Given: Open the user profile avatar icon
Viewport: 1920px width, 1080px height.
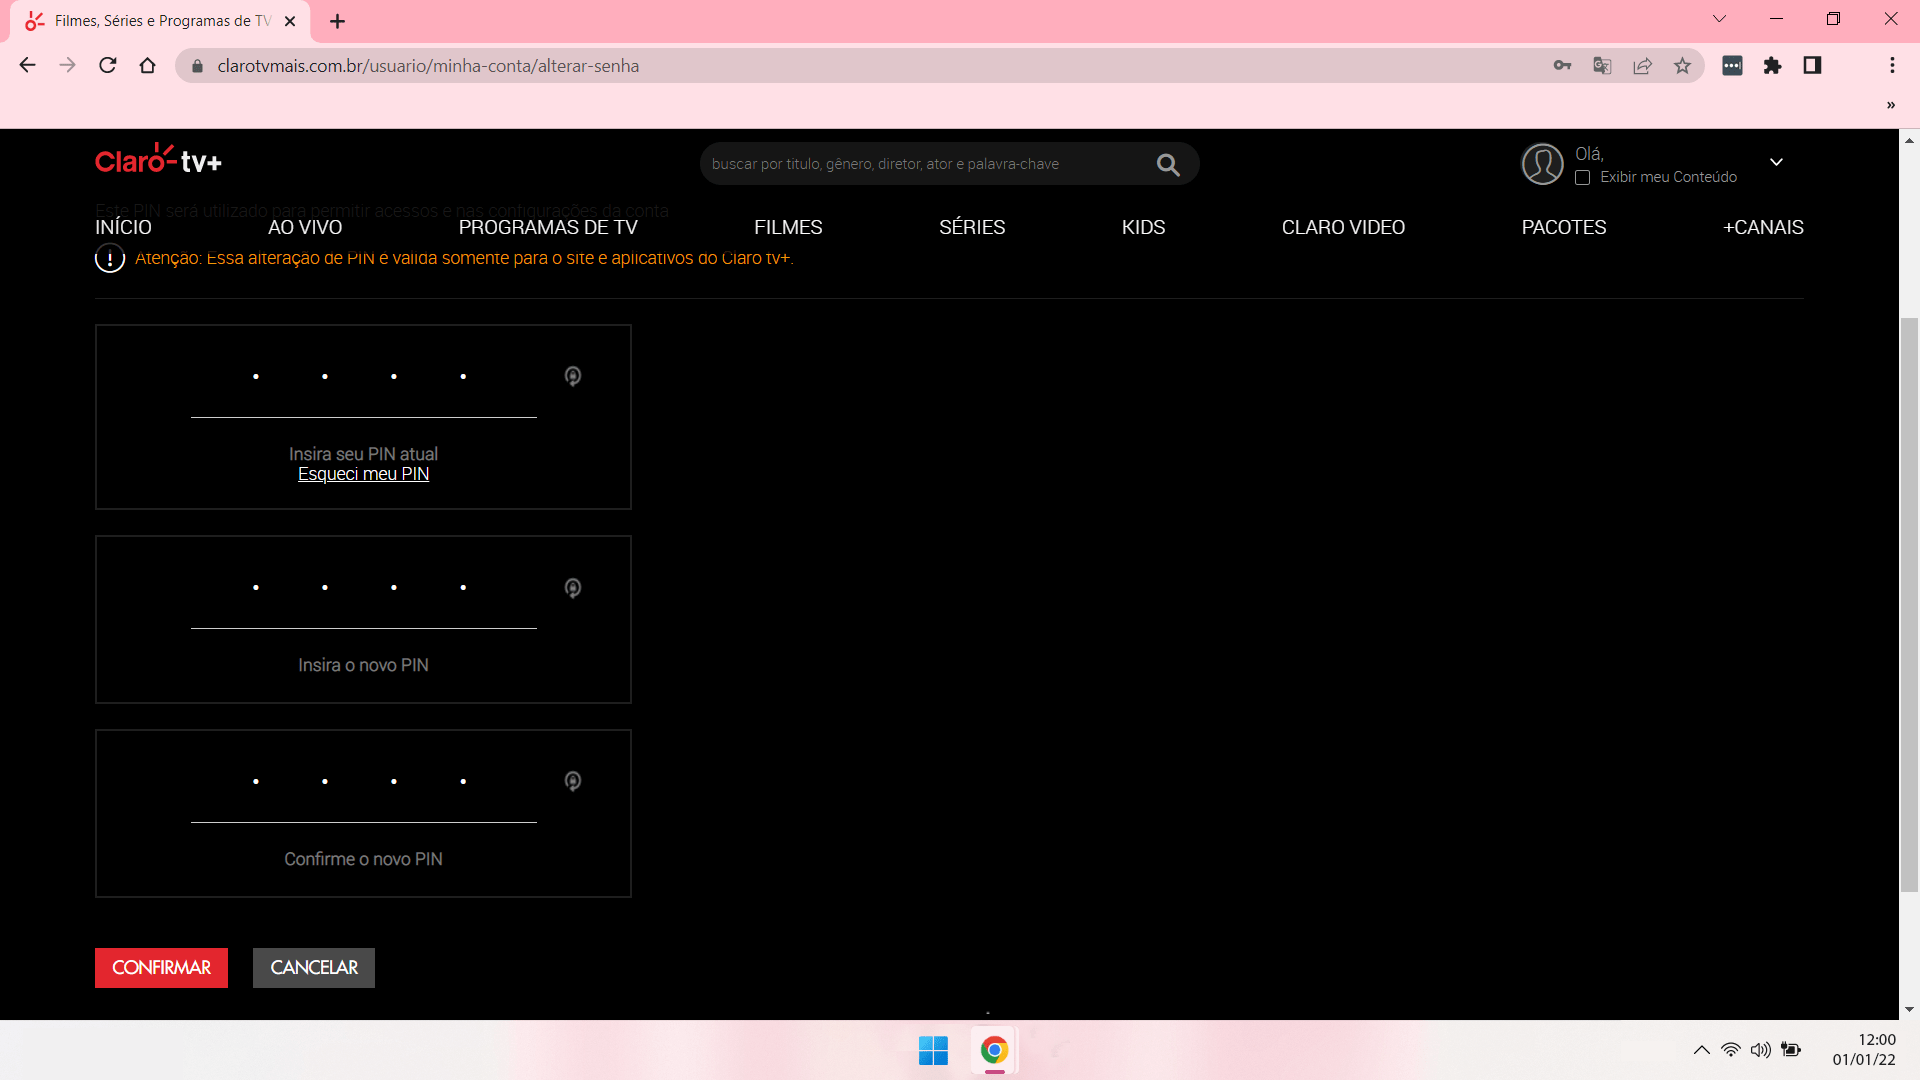Looking at the screenshot, I should tap(1542, 163).
